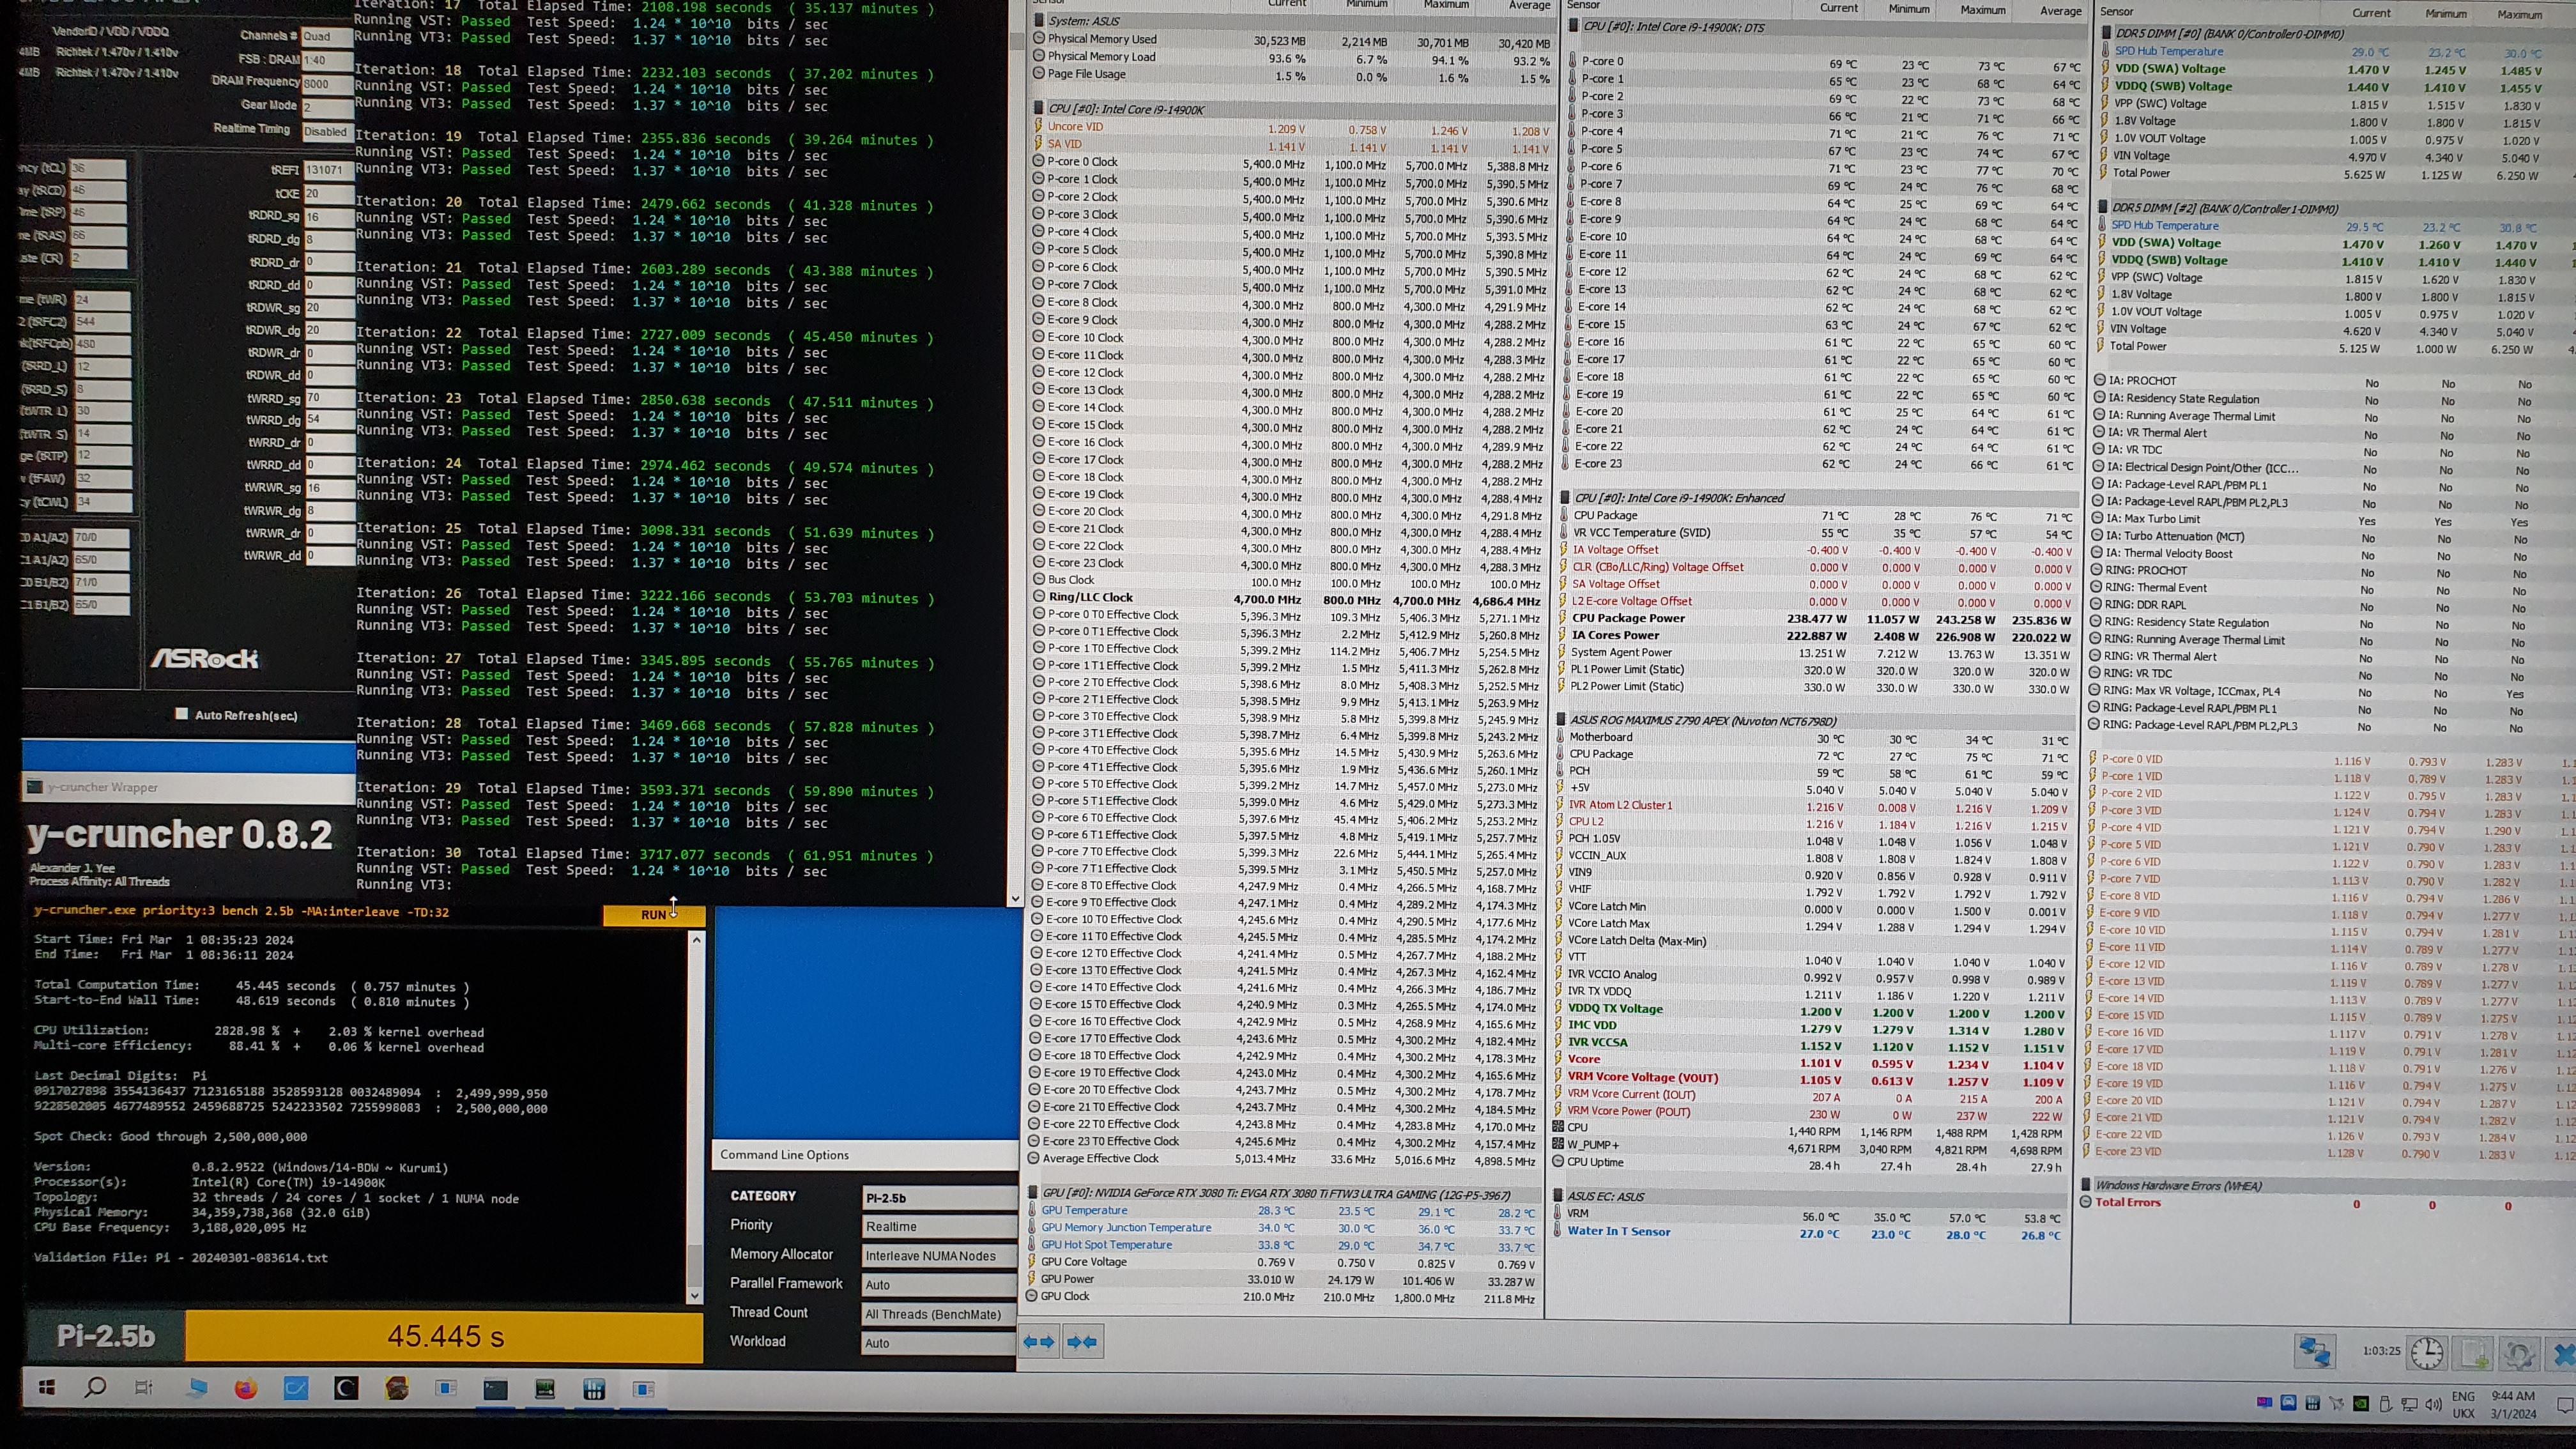Click the Sensor column header in middle panel
2576x1449 pixels.
(x=1583, y=5)
